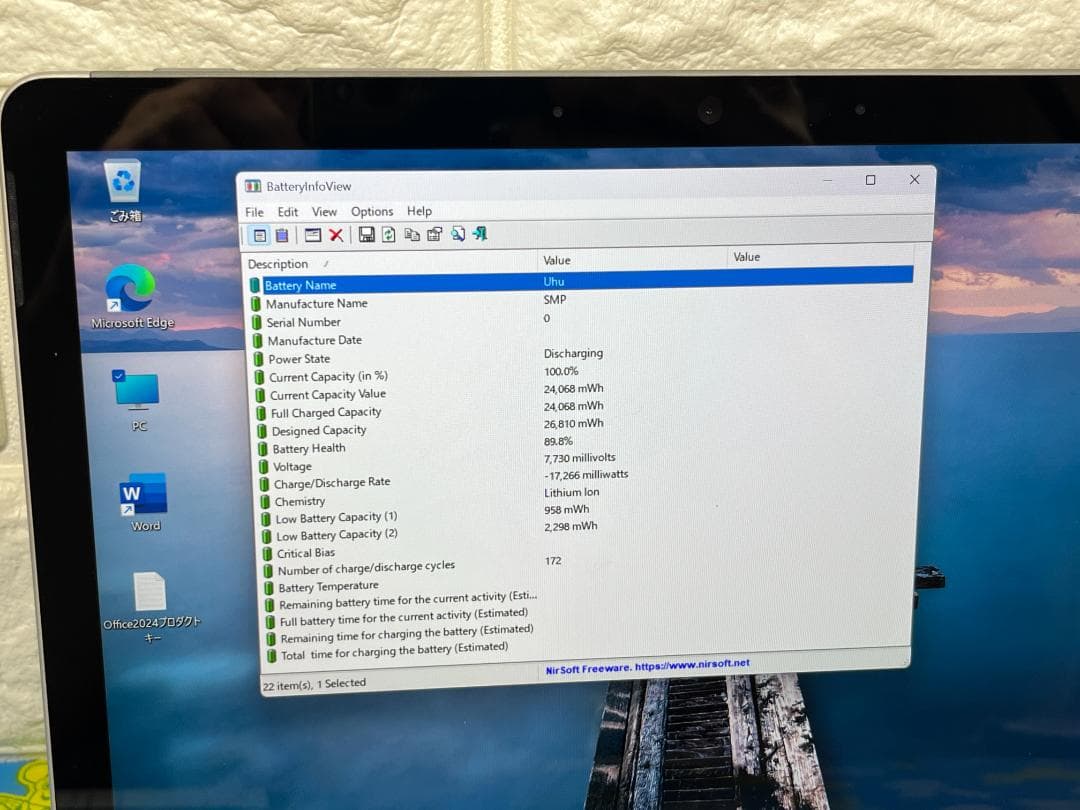1080x810 pixels.
Task: Click the 89.8% battery health value
Action: [x=559, y=442]
